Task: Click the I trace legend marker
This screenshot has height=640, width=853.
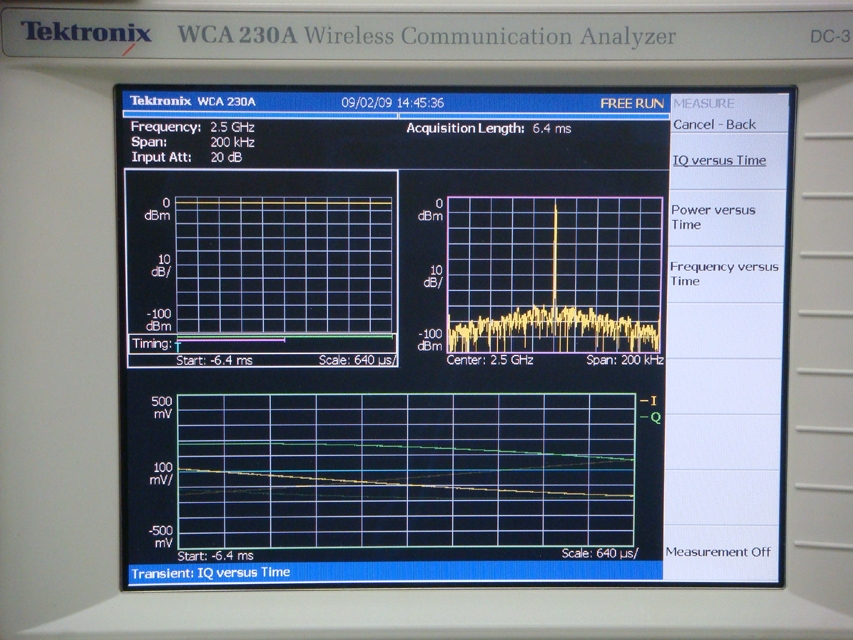Action: click(649, 401)
